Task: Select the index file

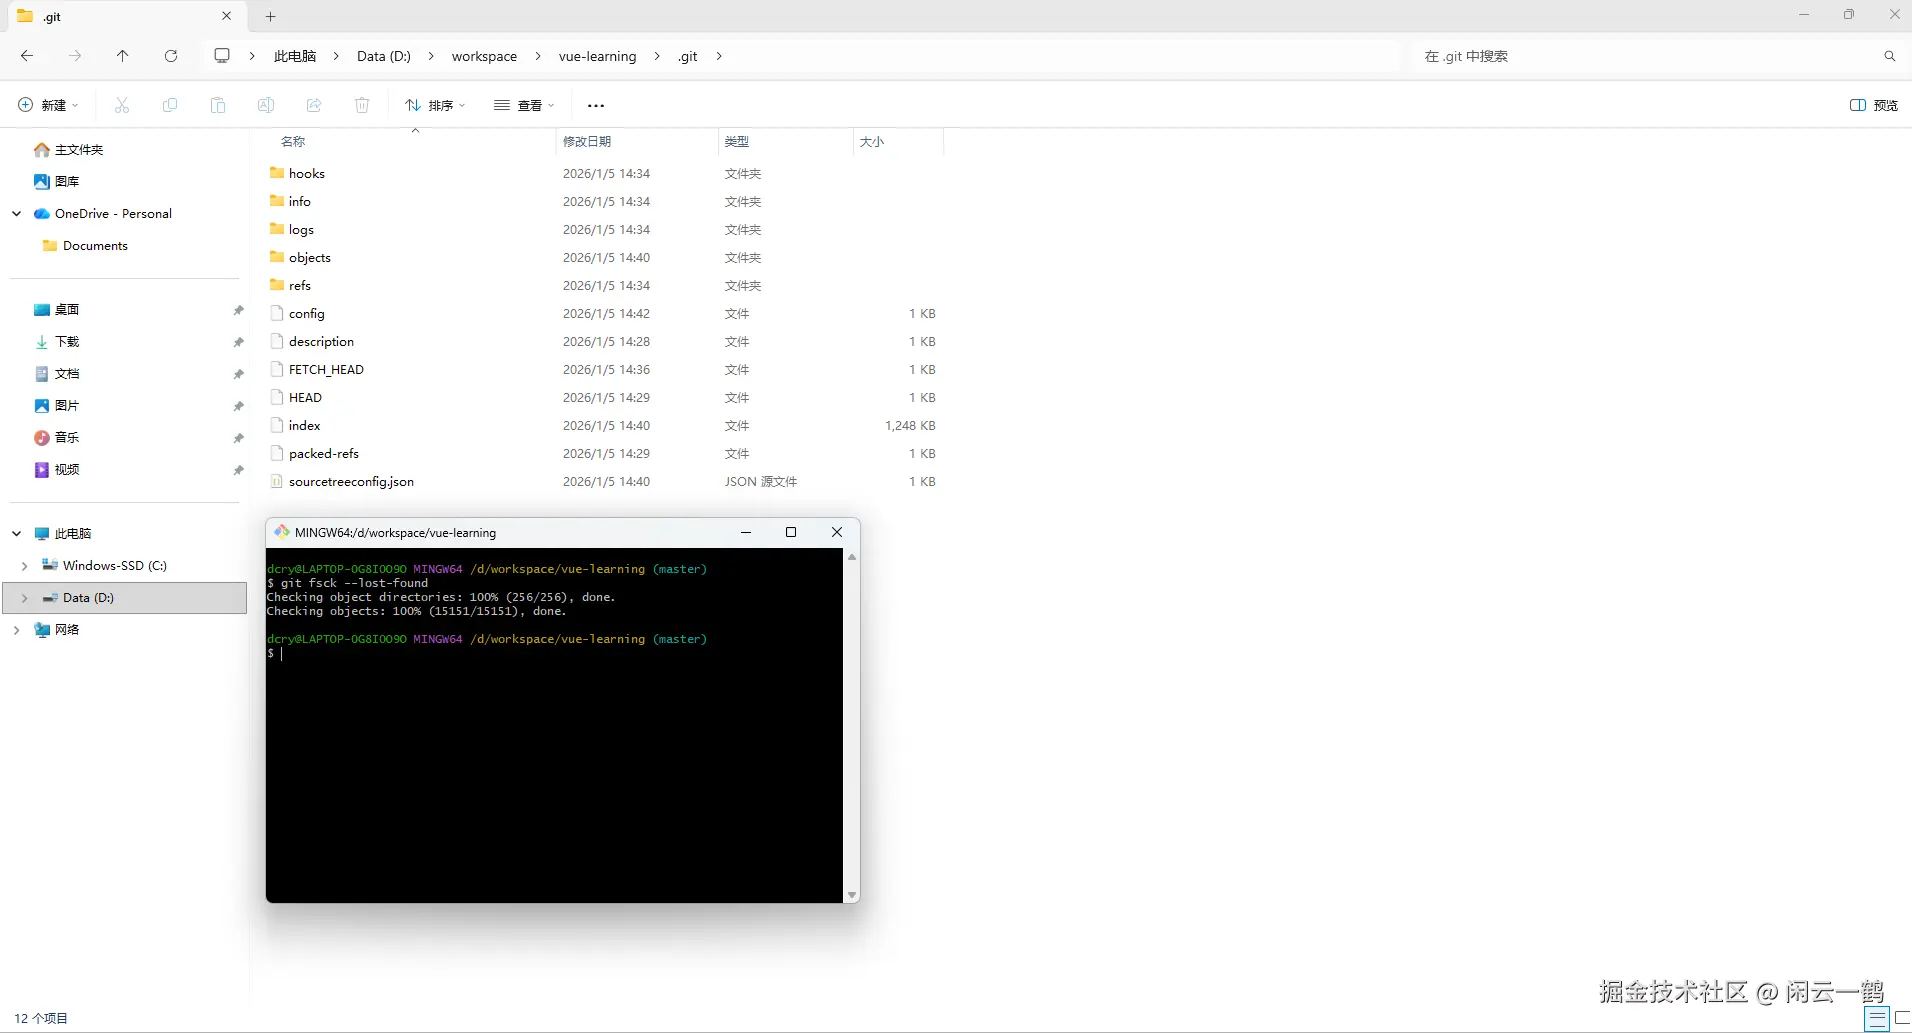Action: (605, 425)
